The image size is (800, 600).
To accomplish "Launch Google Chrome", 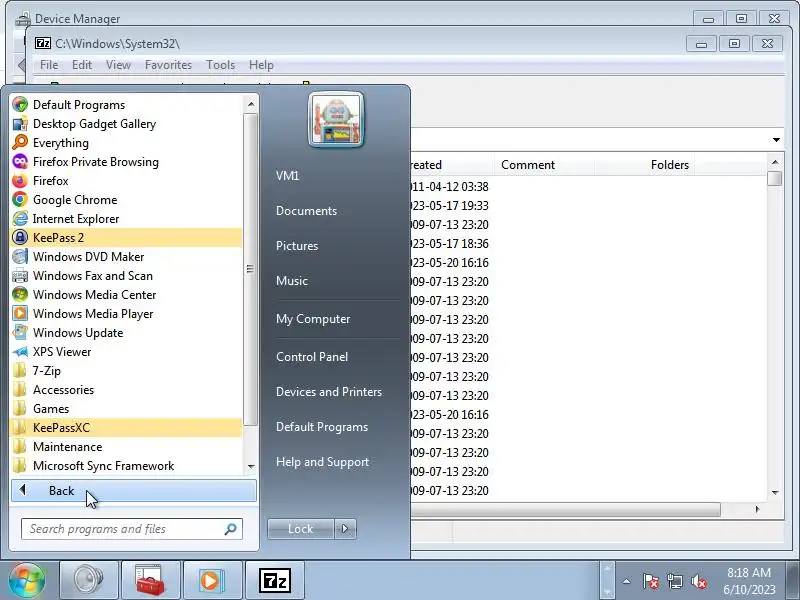I will click(x=126, y=199).
